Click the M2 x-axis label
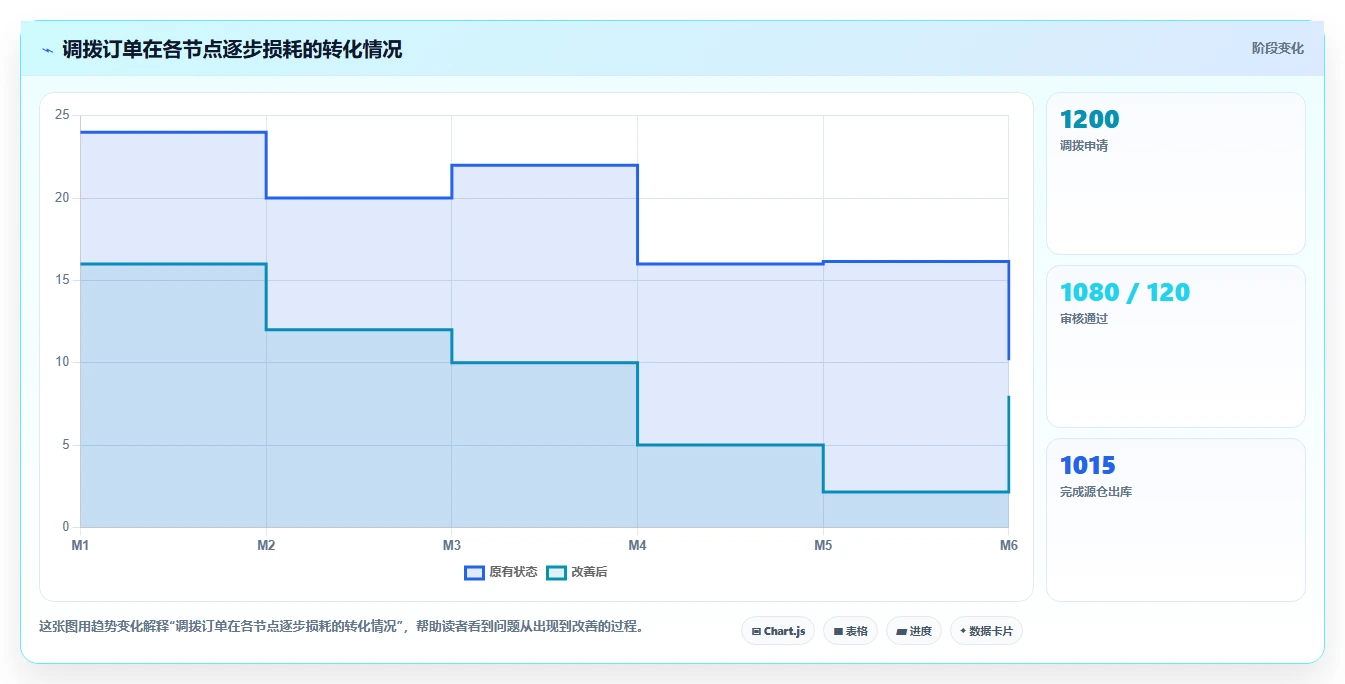The image size is (1345, 684). coord(266,545)
